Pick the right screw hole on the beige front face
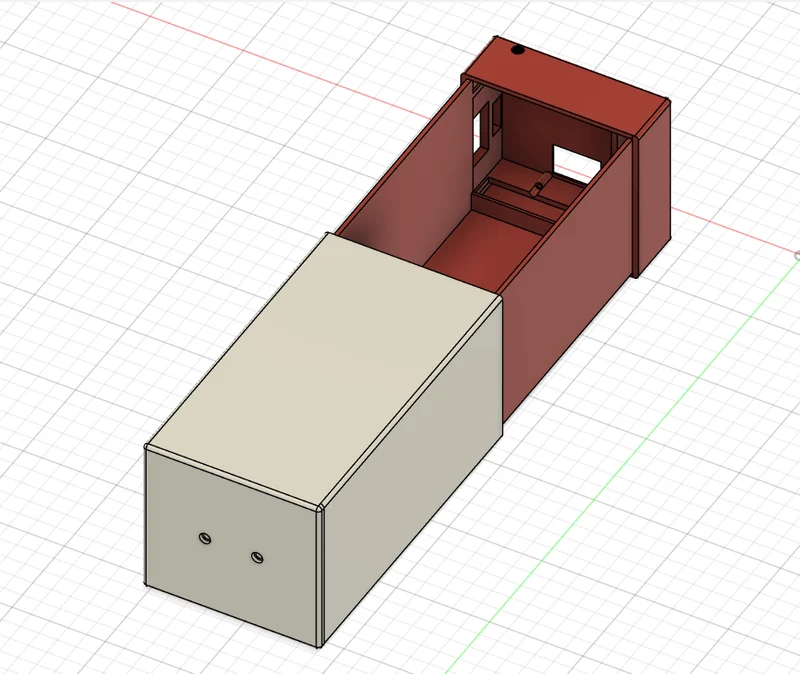Viewport: 800px width, 674px height. pyautogui.click(x=257, y=557)
